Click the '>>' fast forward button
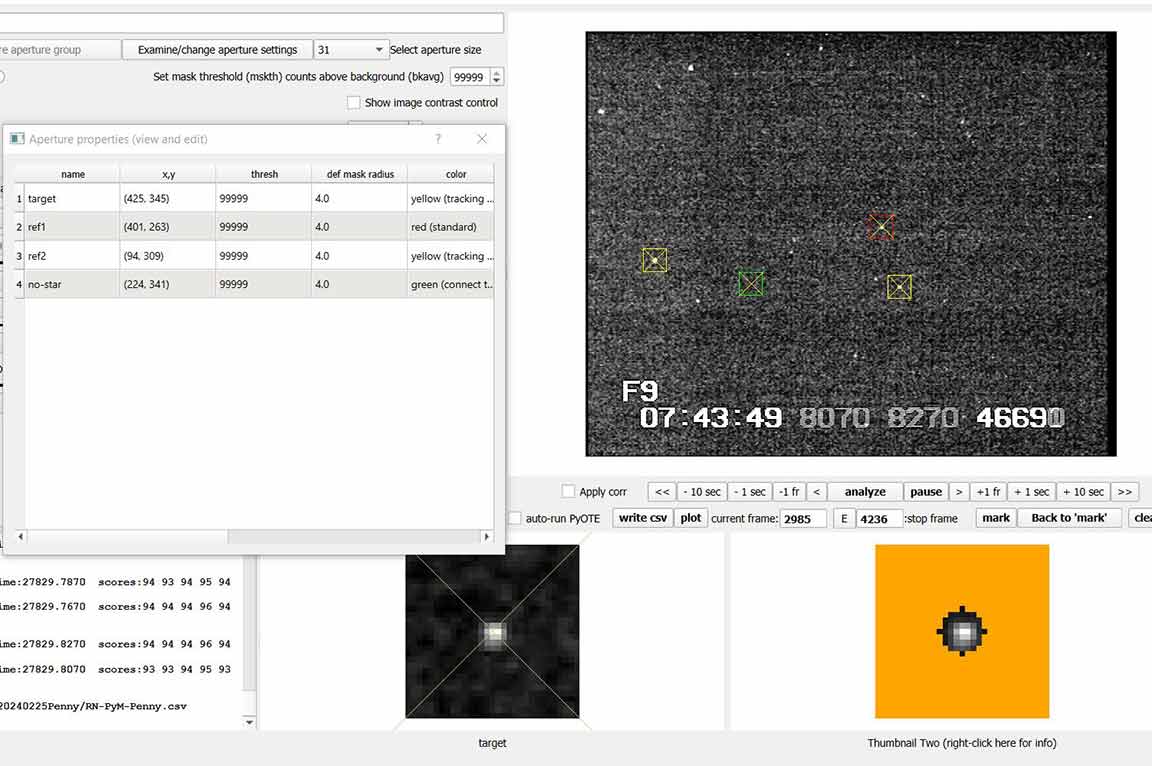Screen dimensions: 1152x766 pos(1125,491)
